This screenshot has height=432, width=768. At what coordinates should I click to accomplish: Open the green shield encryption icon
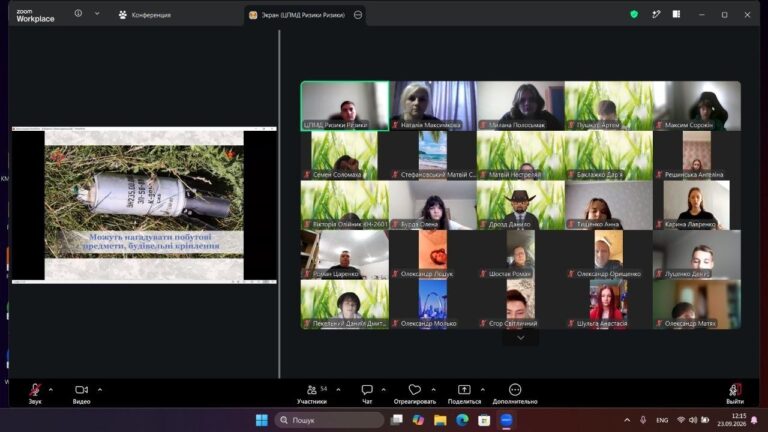tap(634, 14)
